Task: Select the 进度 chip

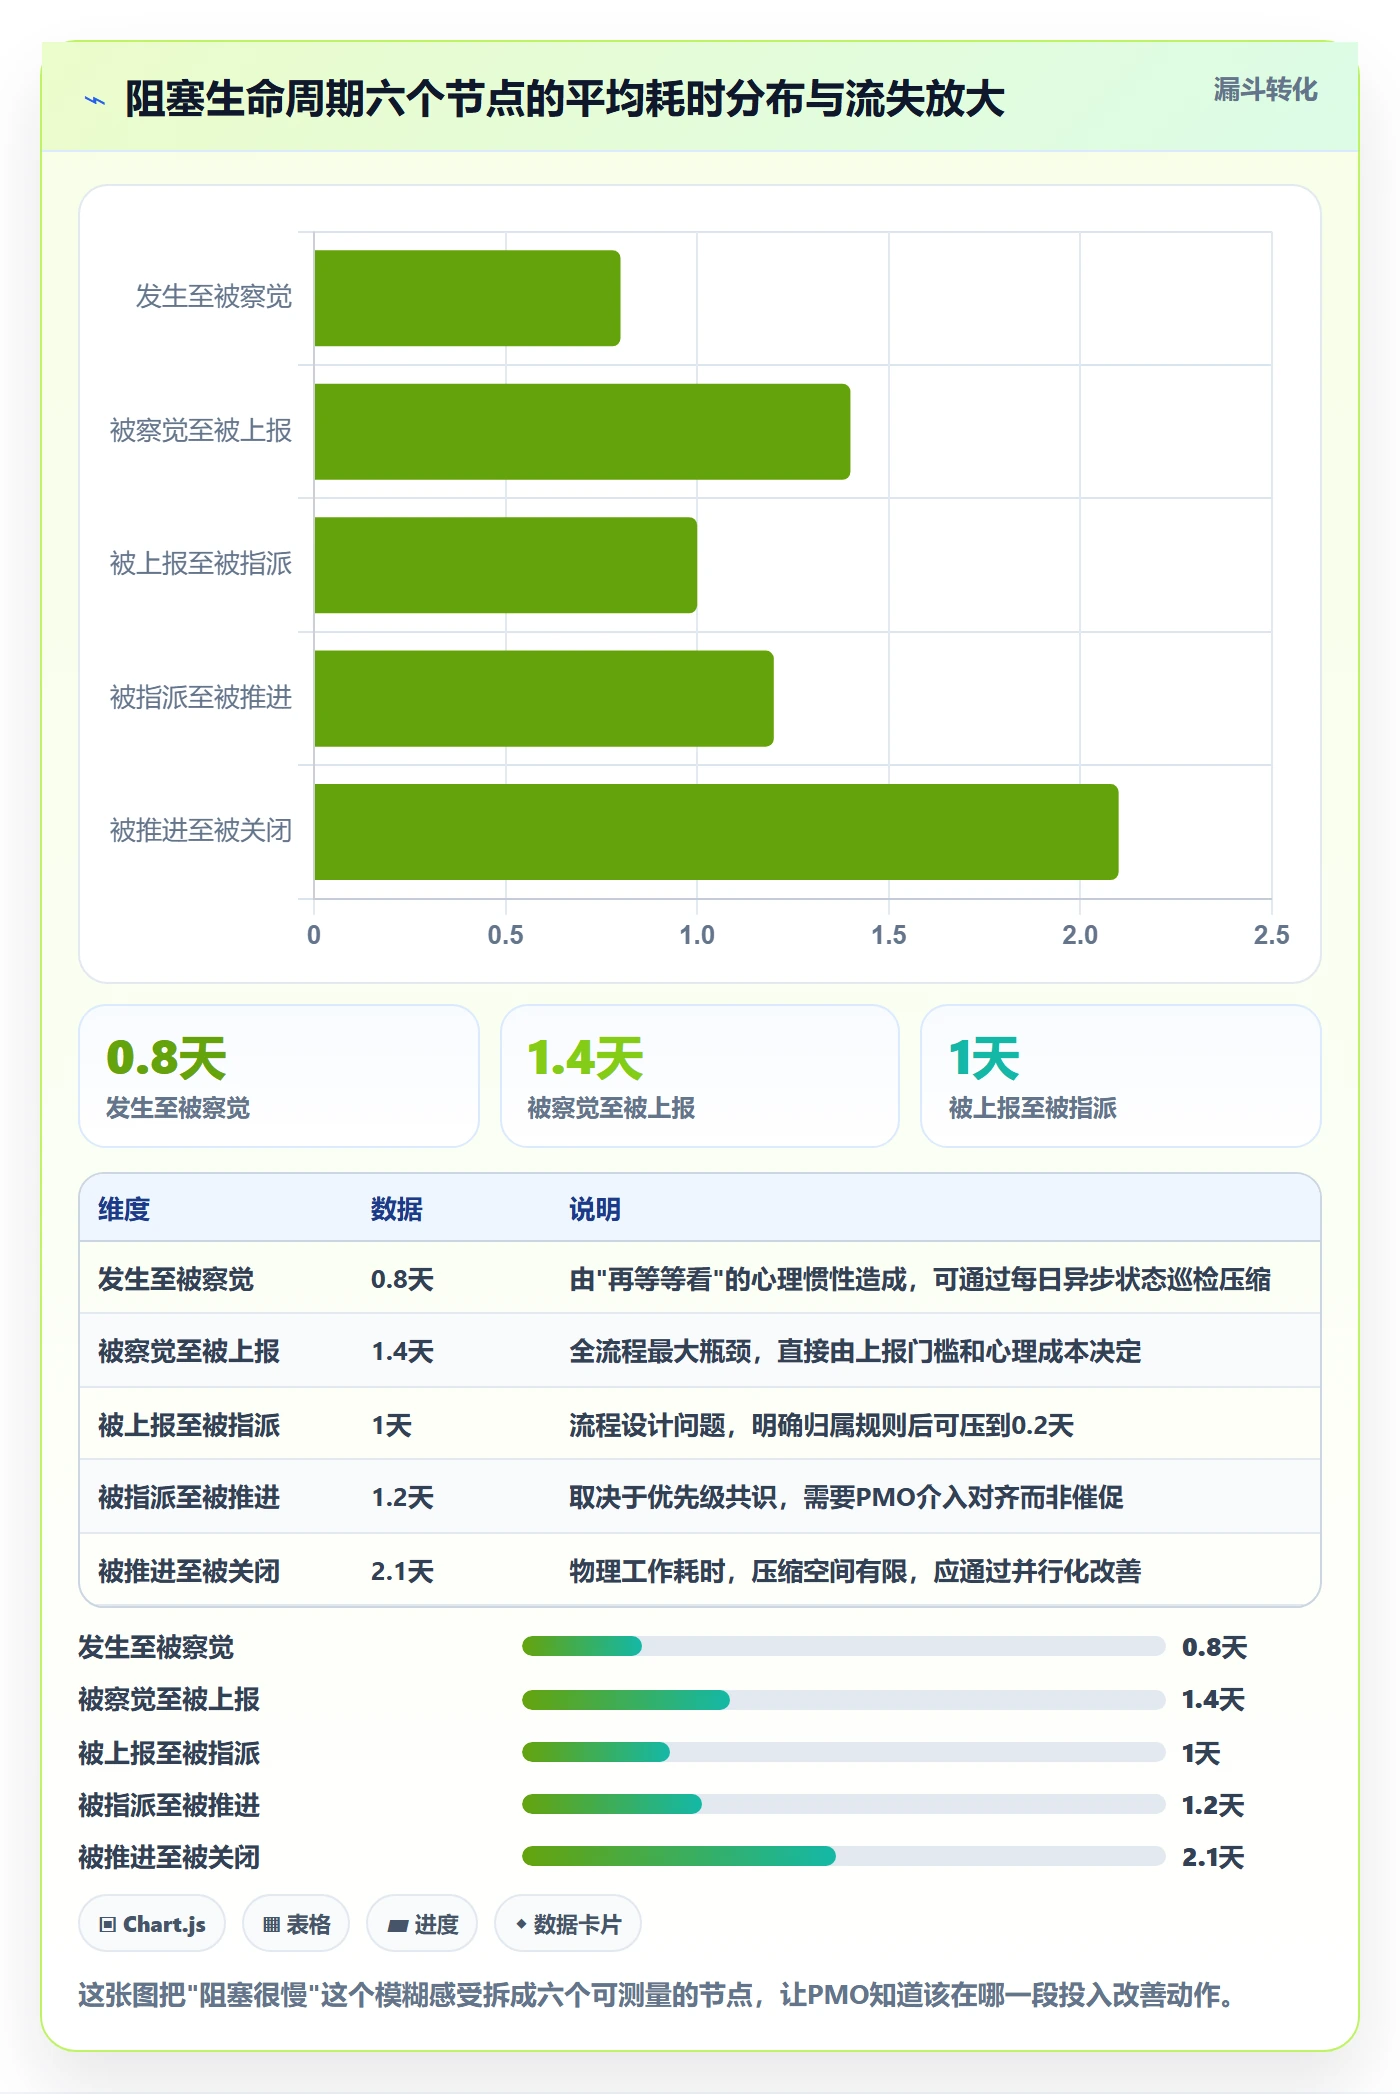Action: click(422, 1924)
